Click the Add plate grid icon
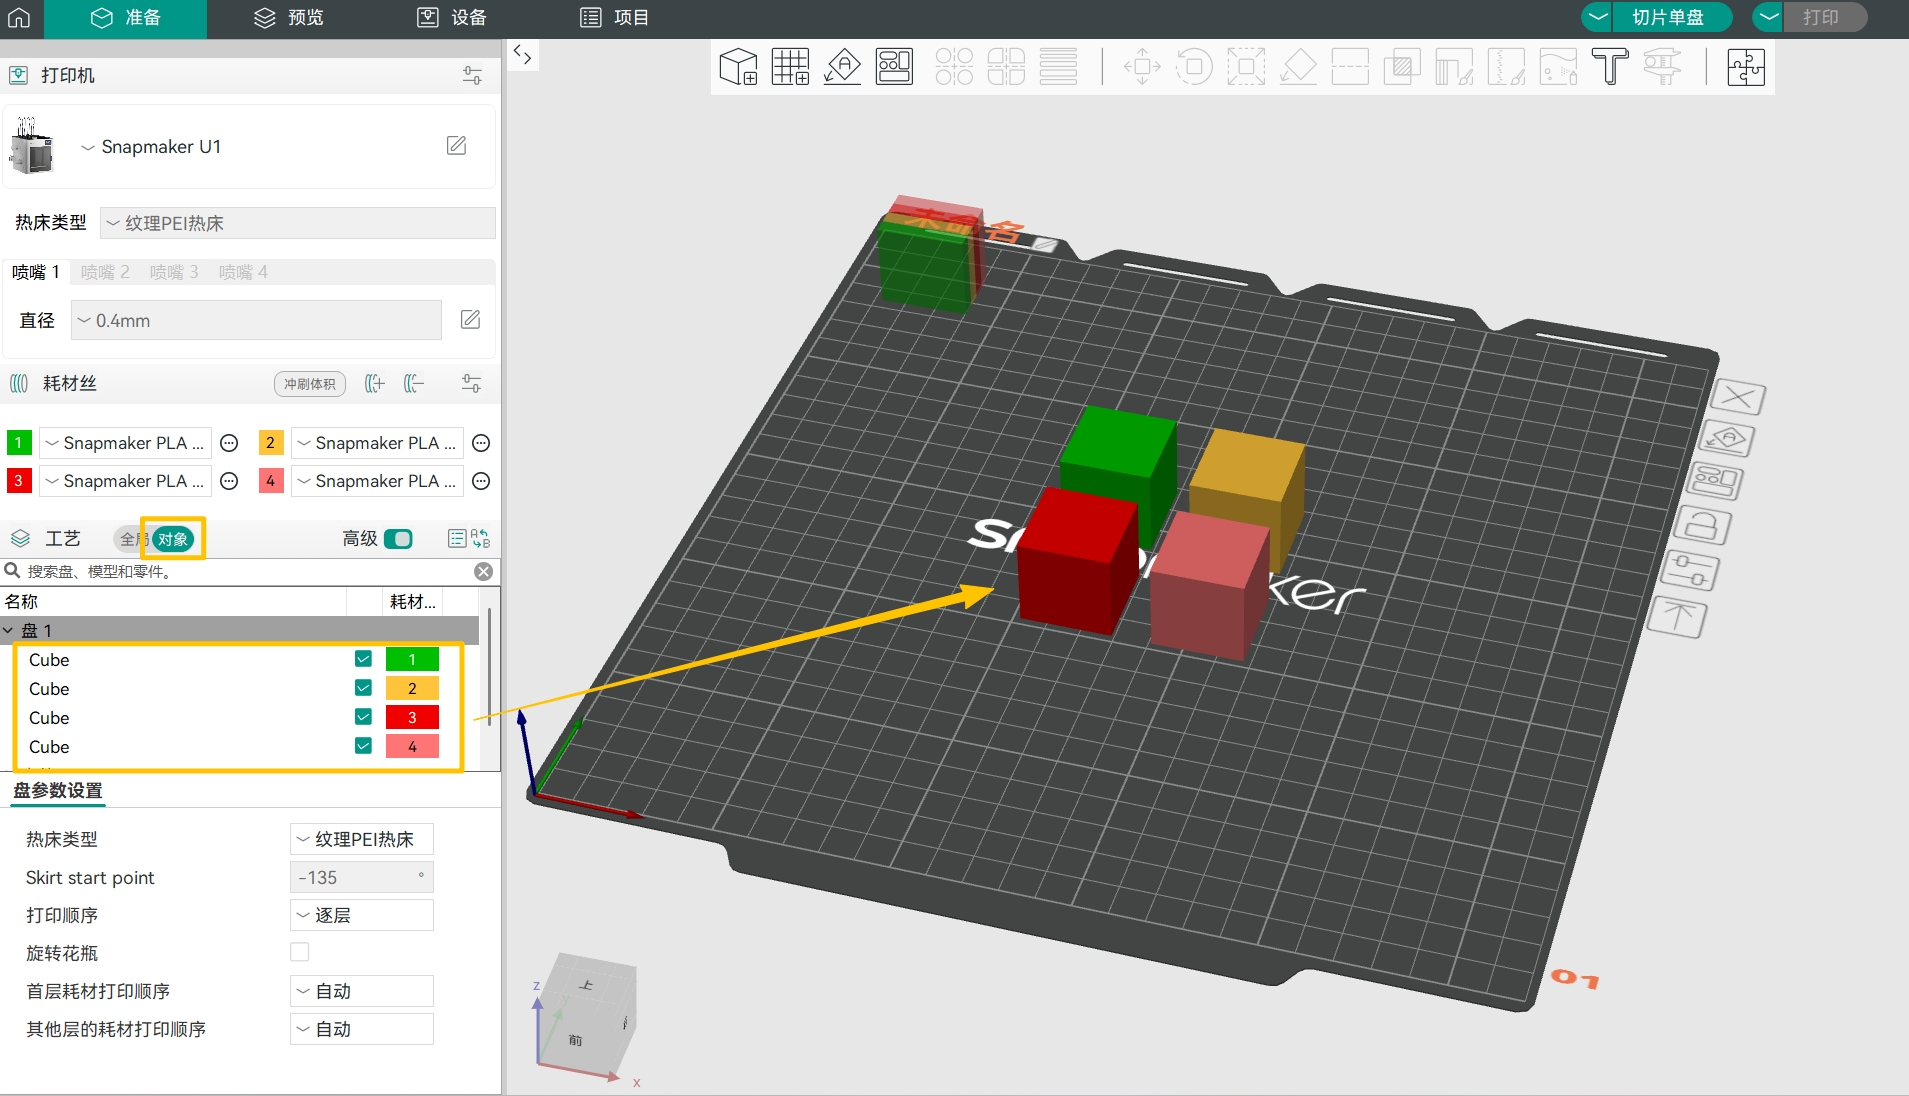The height and width of the screenshot is (1096, 1909). 790,67
